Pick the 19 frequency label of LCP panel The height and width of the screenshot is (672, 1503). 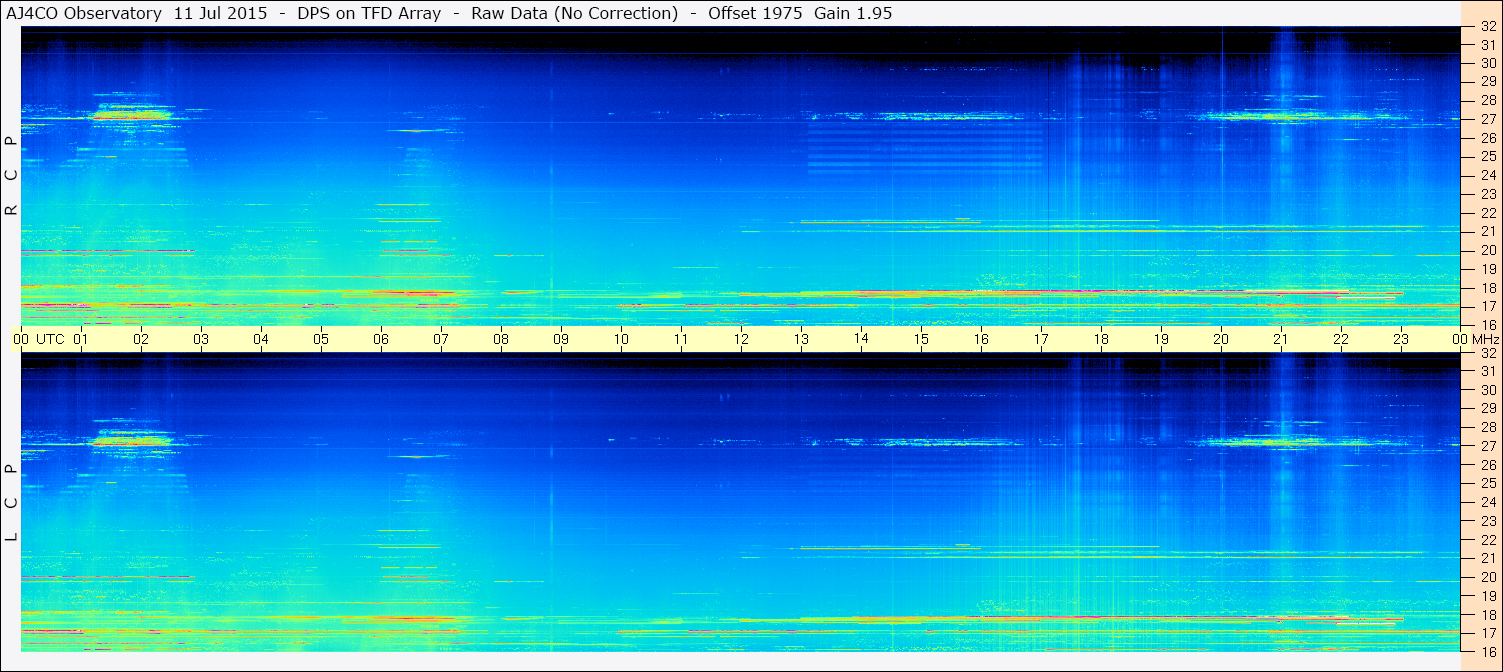click(x=1487, y=596)
